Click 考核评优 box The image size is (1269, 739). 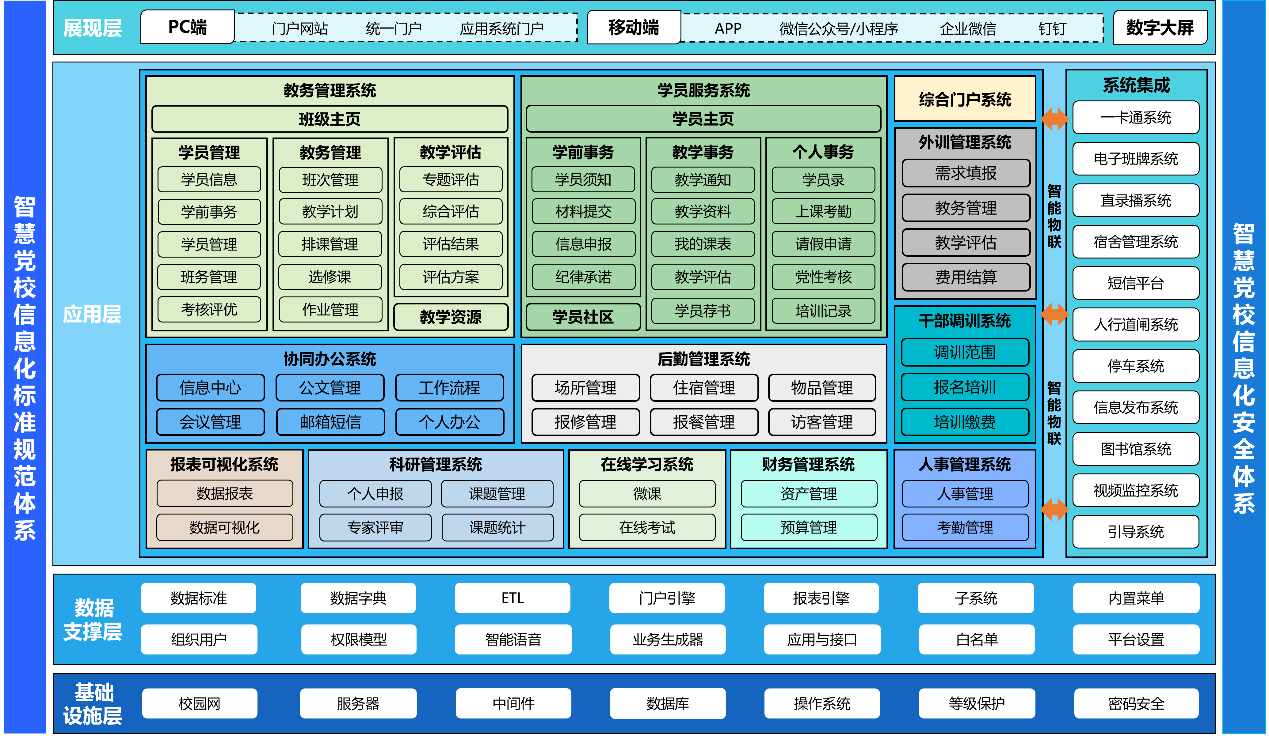[209, 309]
